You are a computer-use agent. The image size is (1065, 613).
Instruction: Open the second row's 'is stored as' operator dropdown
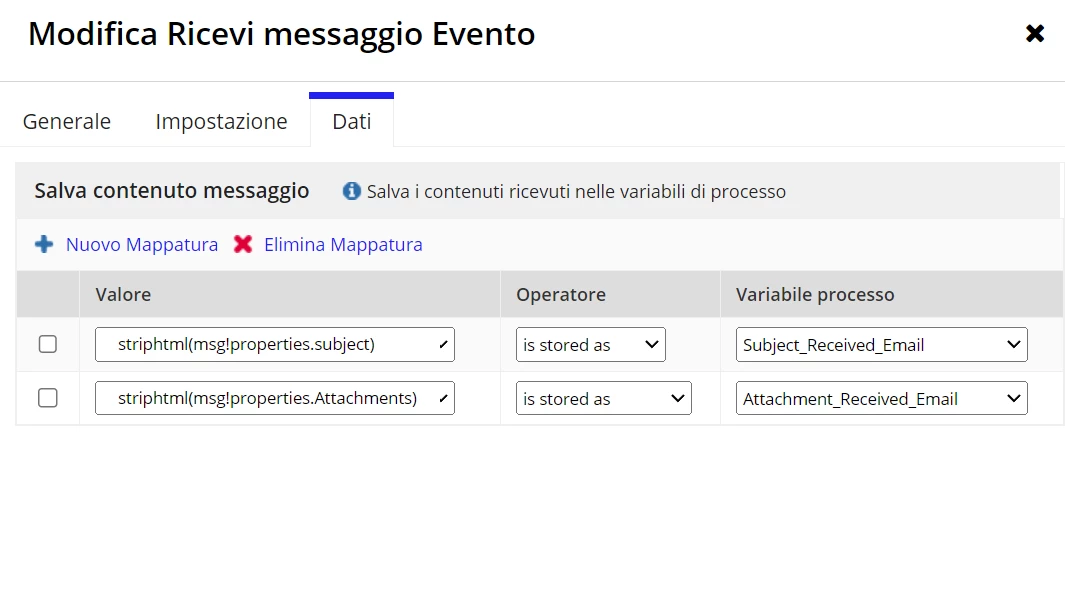coord(603,398)
